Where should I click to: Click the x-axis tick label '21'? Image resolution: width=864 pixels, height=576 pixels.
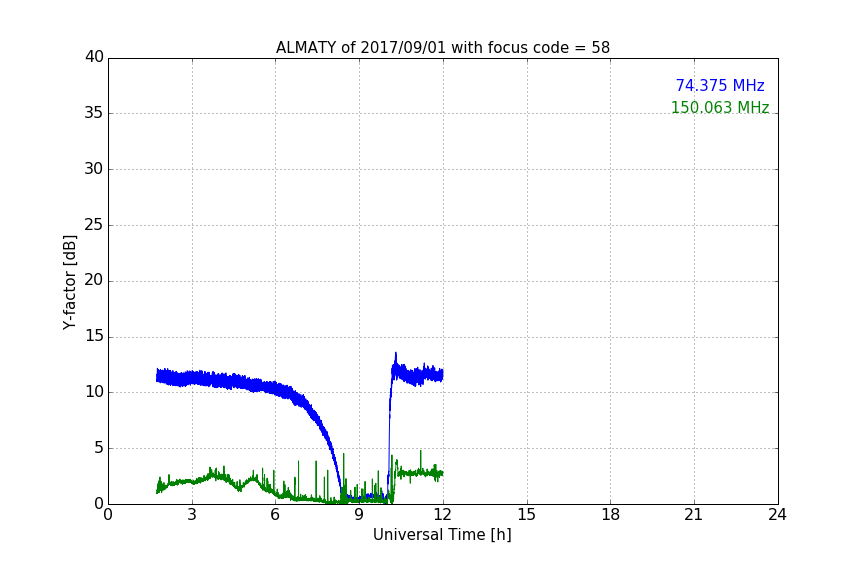pos(694,515)
